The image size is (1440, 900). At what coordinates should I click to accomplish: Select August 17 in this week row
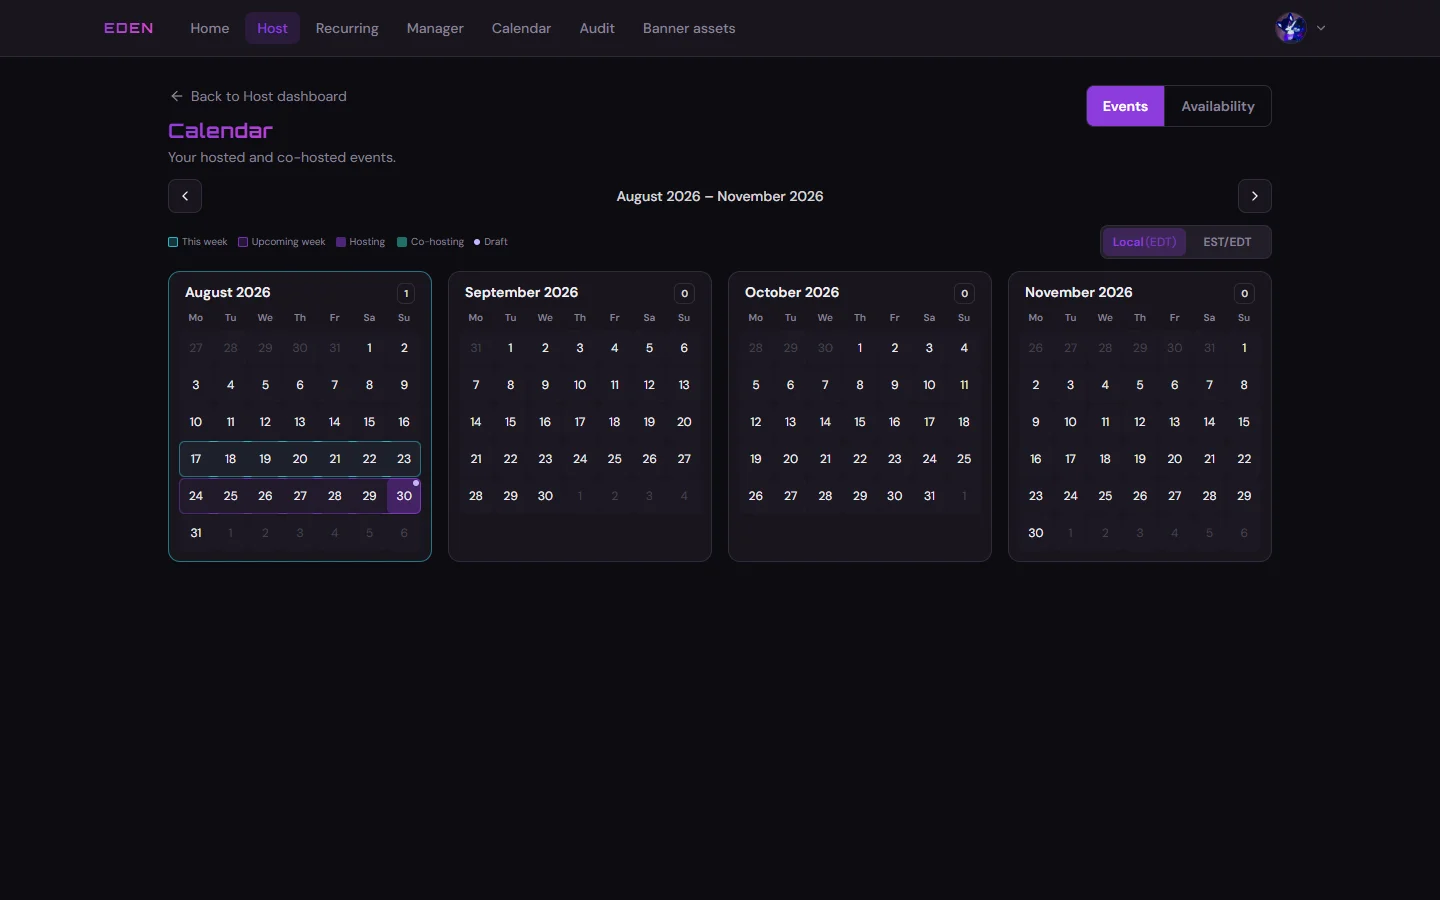click(196, 459)
